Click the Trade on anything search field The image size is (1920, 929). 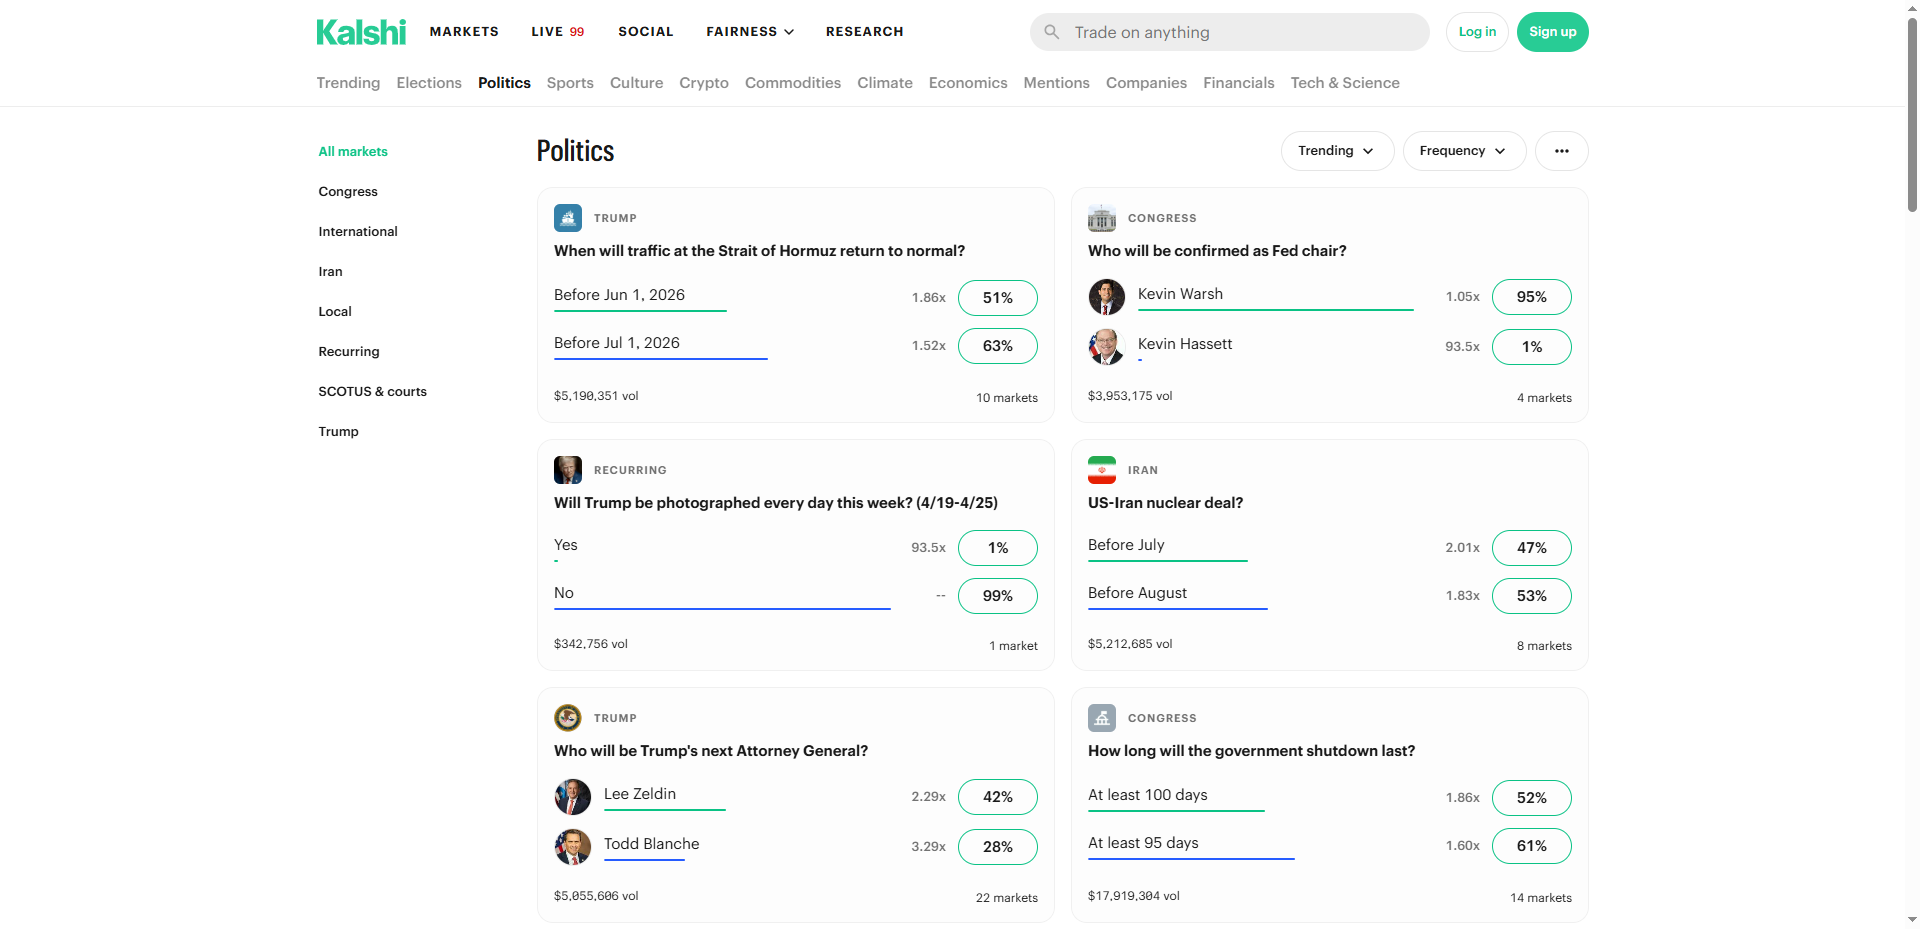1240,32
